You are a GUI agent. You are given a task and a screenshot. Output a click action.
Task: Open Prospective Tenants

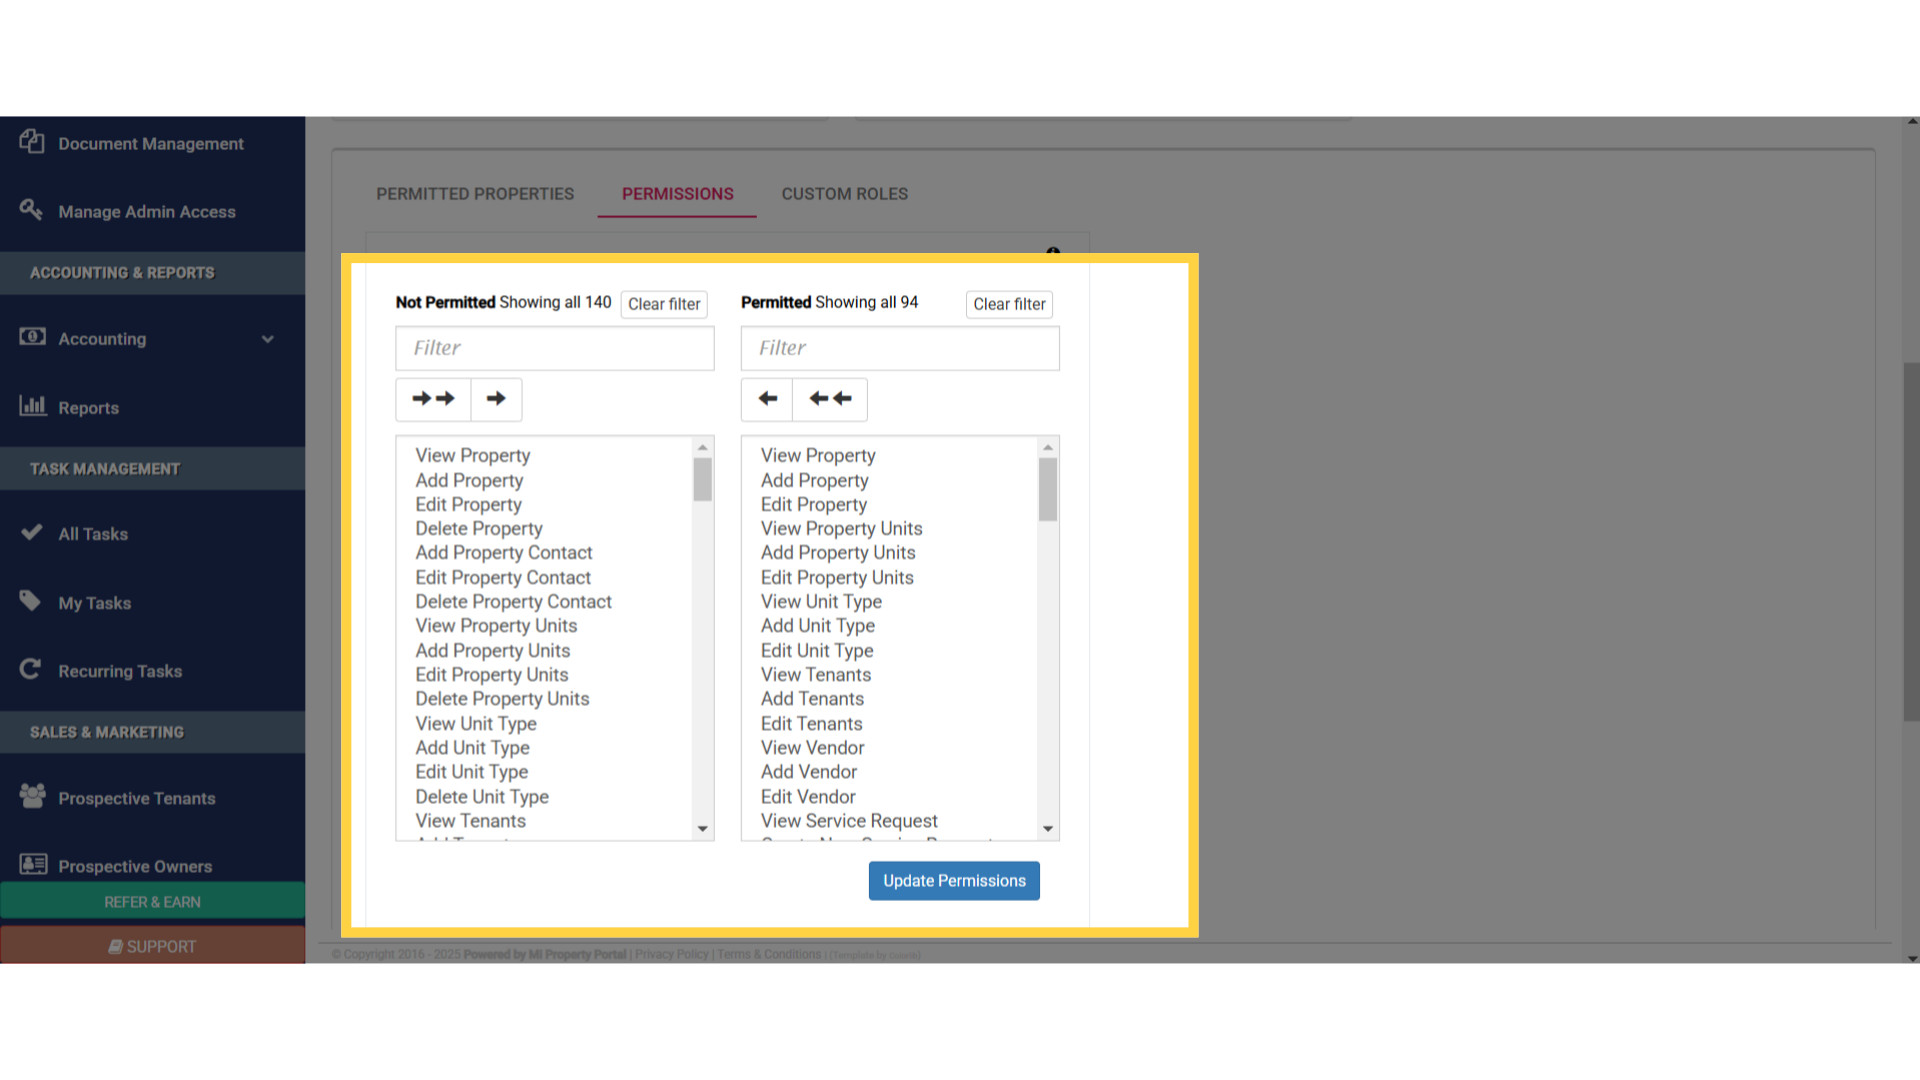click(136, 797)
